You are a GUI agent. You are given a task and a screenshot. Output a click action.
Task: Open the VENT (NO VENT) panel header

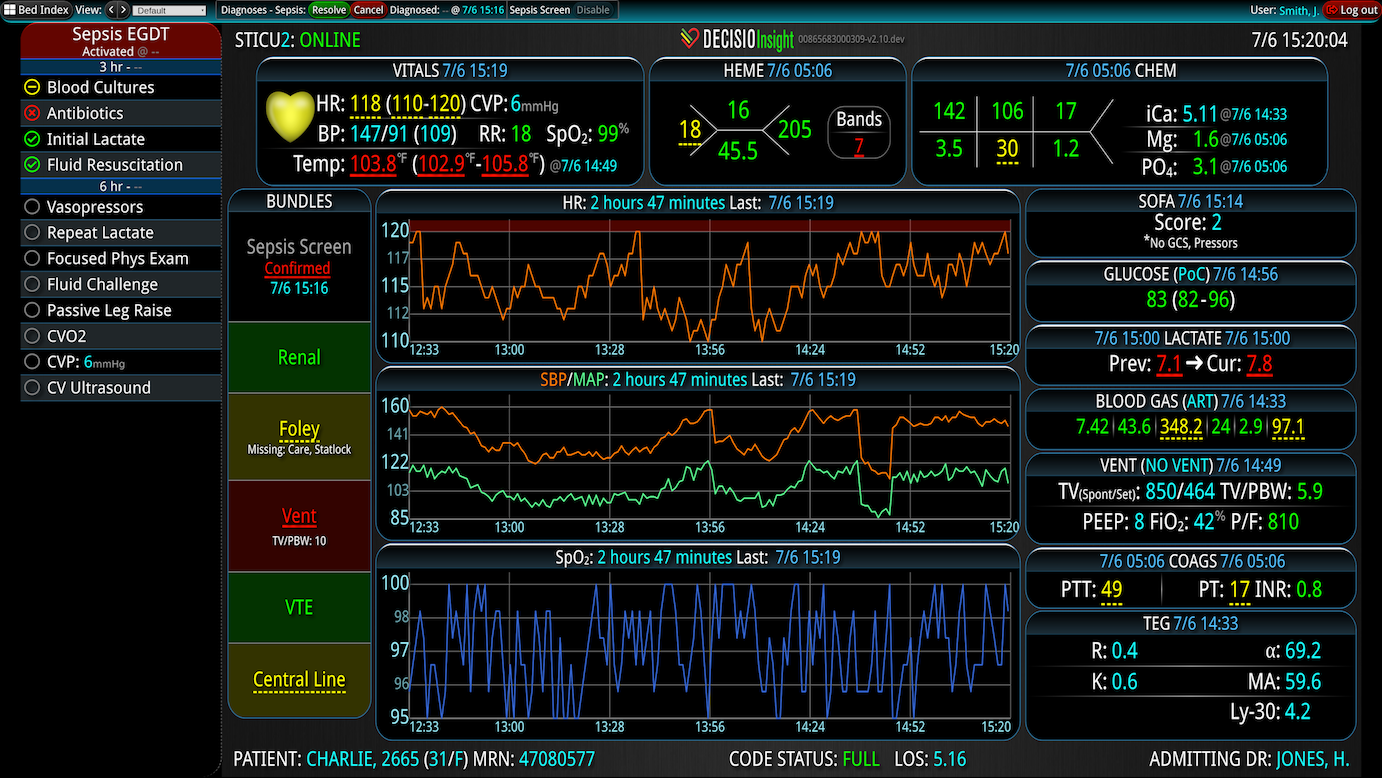pyautogui.click(x=1190, y=465)
